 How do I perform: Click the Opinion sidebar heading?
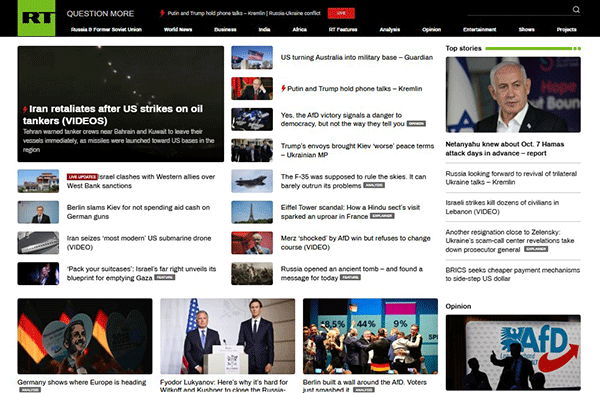[x=458, y=306]
